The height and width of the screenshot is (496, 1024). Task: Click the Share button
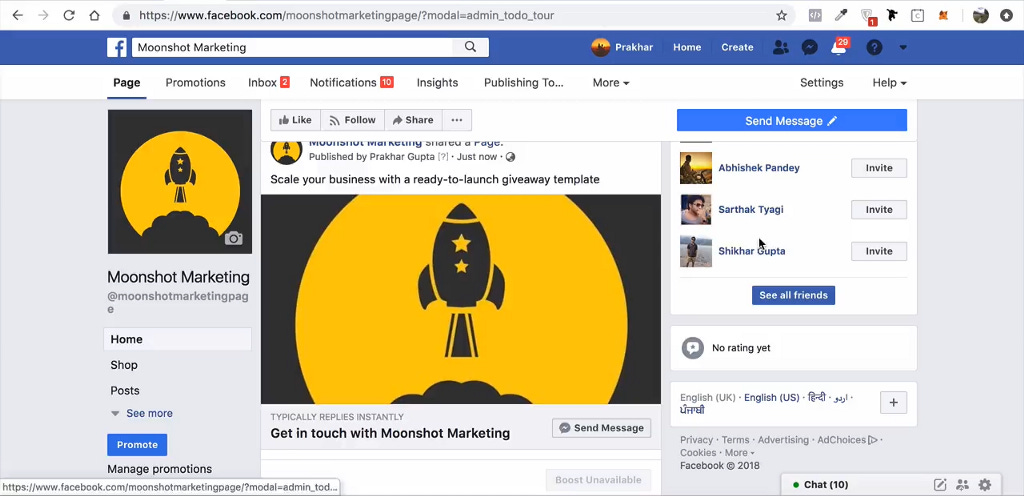click(413, 120)
